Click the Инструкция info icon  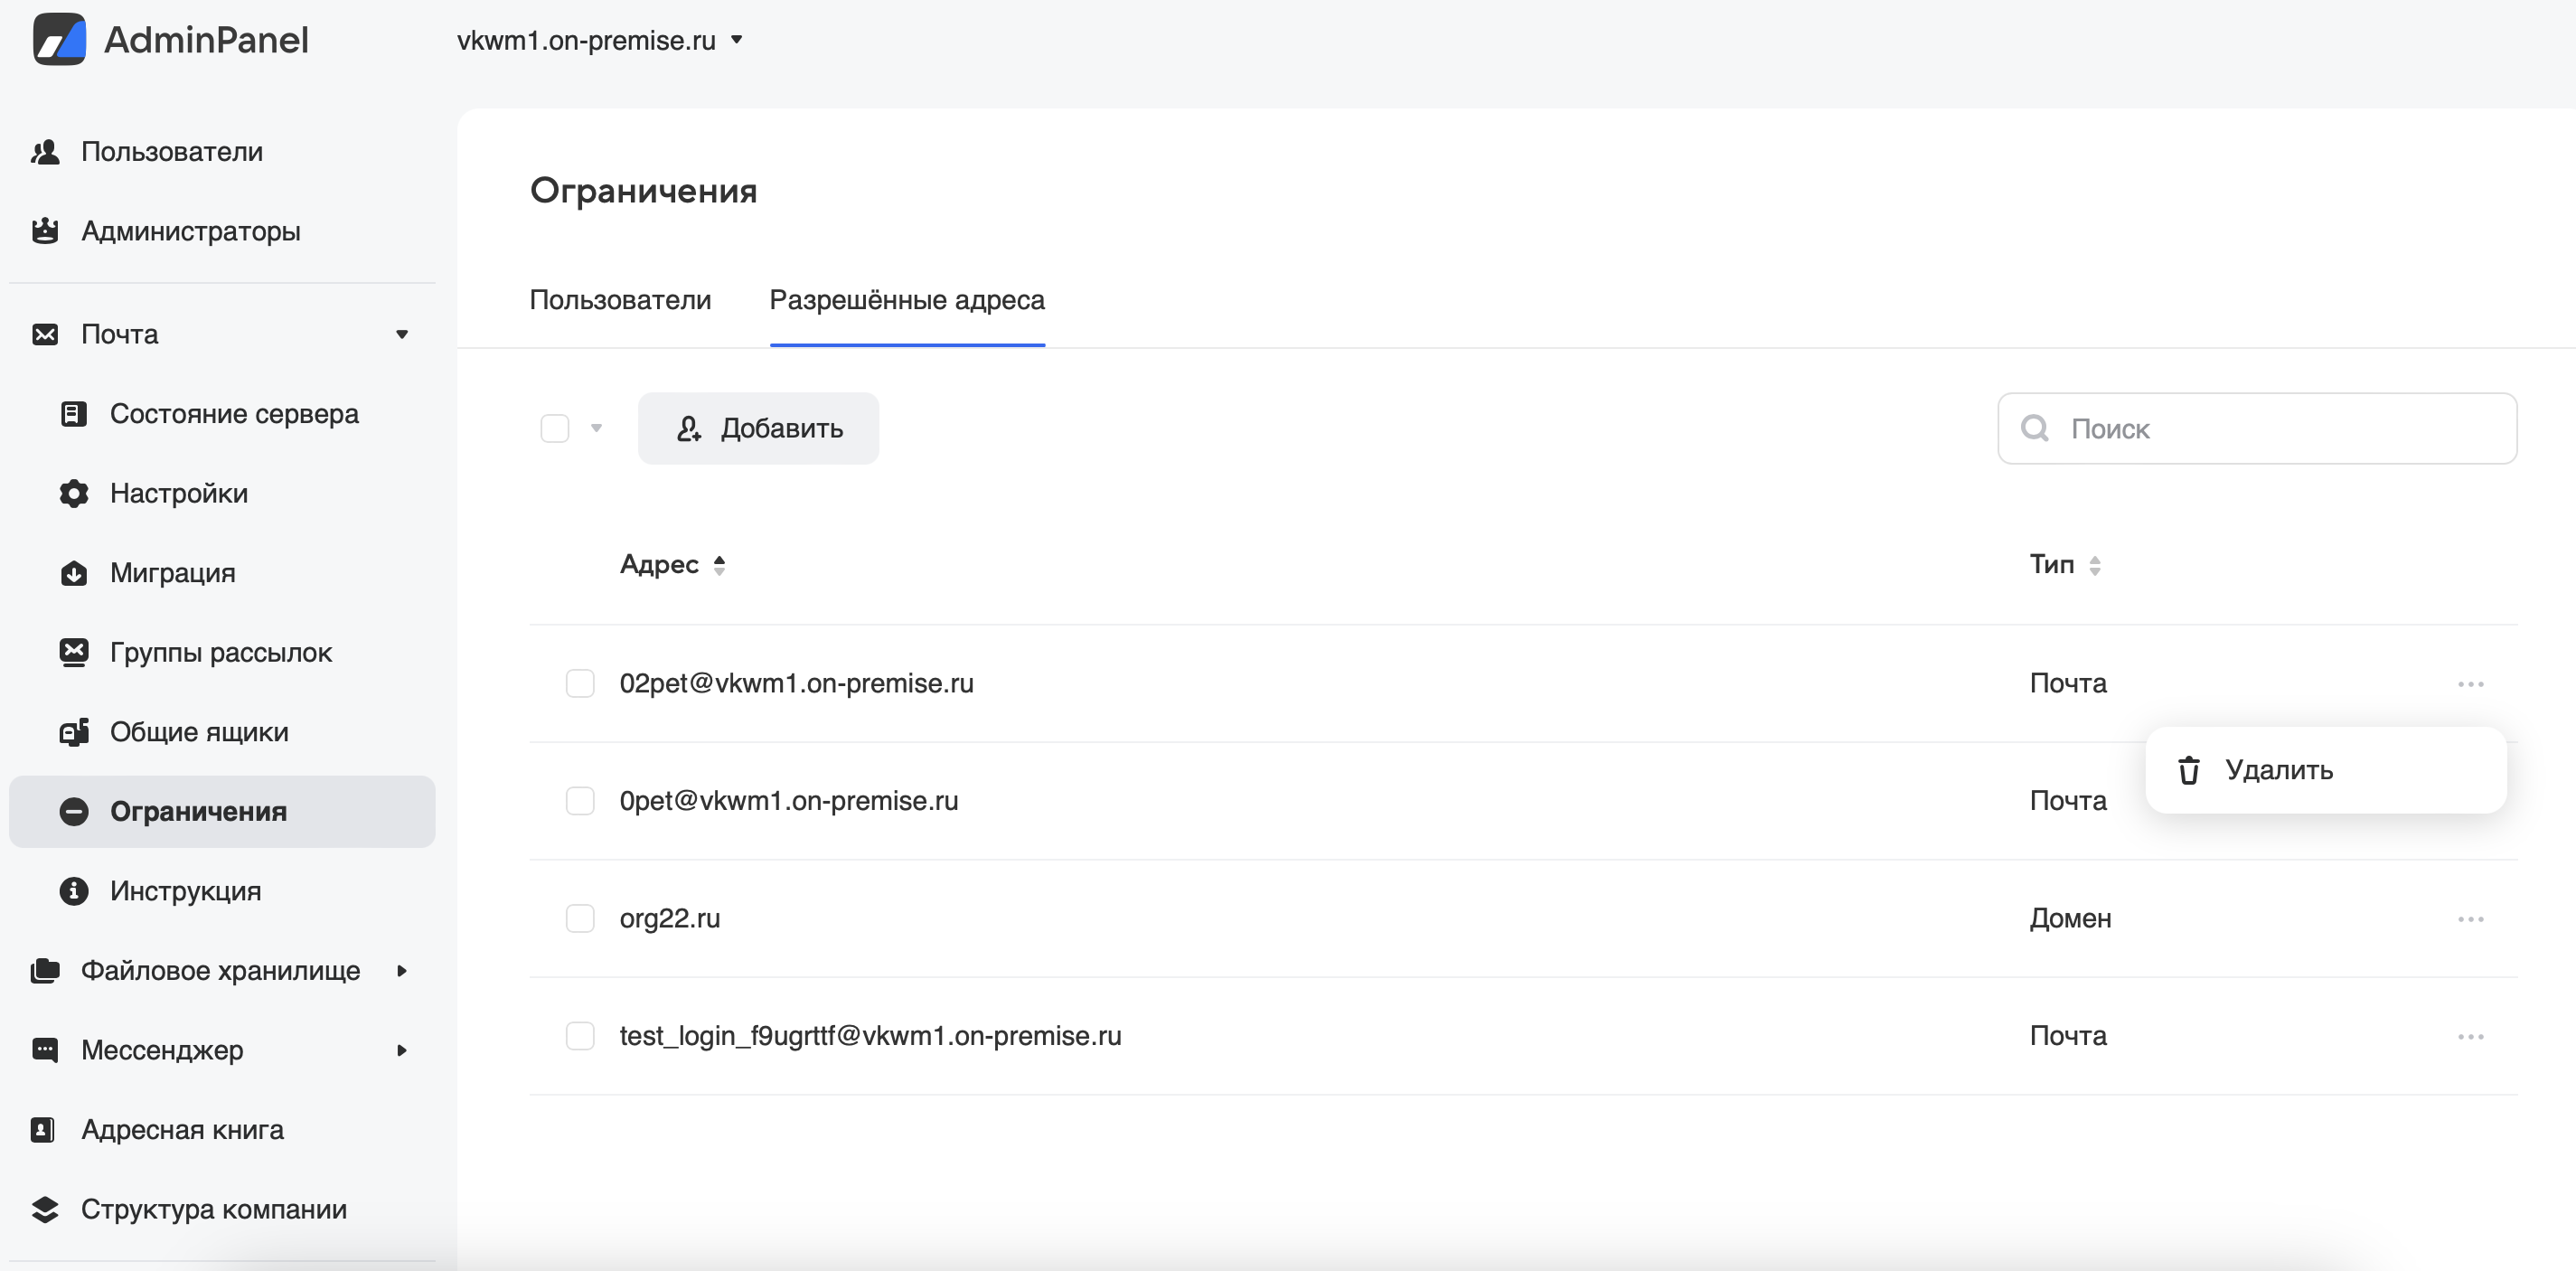(x=73, y=891)
